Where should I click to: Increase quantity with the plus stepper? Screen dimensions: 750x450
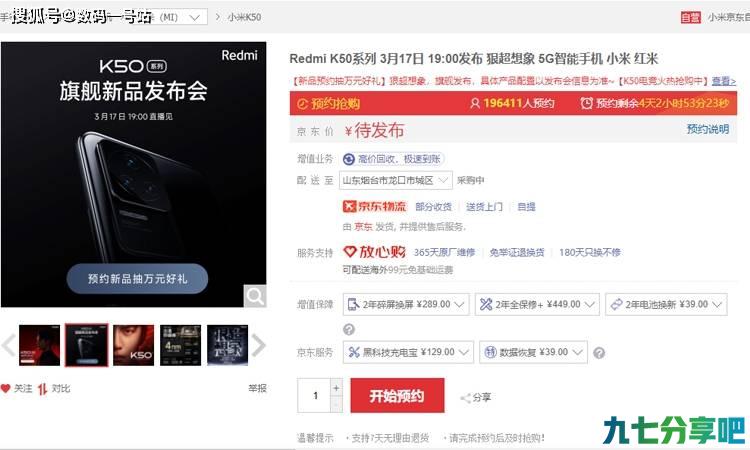336,388
